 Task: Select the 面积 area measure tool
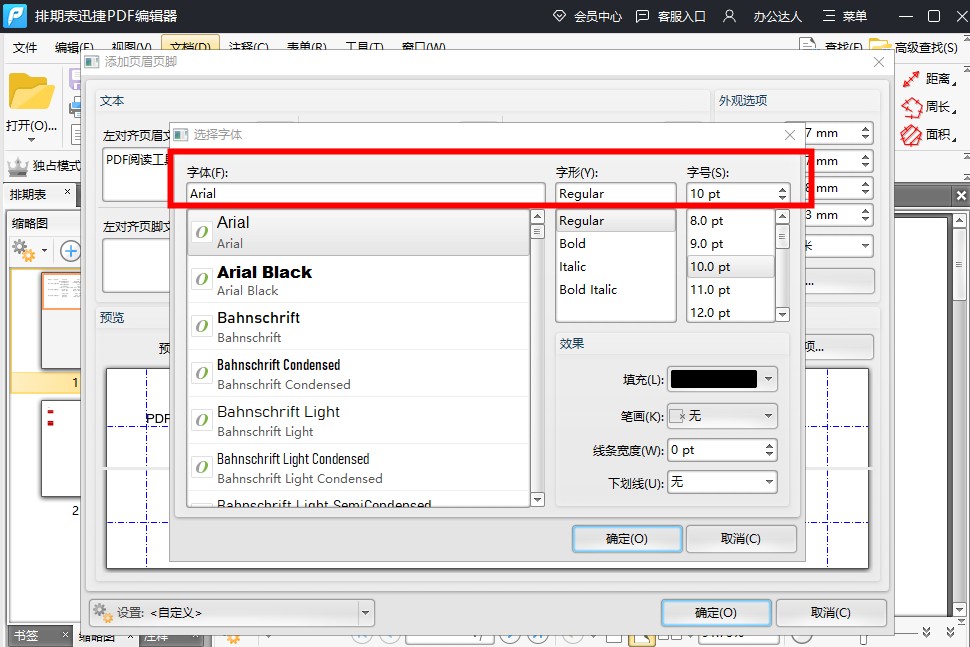(911, 134)
